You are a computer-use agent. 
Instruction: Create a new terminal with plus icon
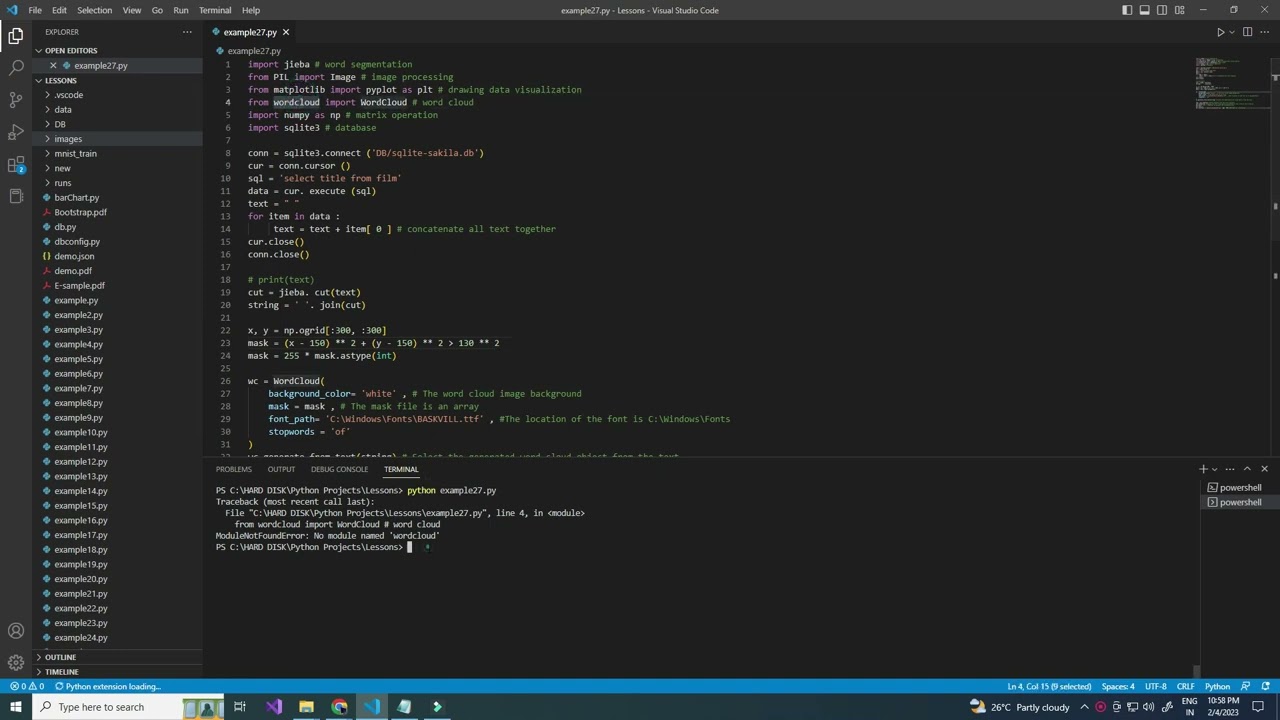(x=1203, y=469)
